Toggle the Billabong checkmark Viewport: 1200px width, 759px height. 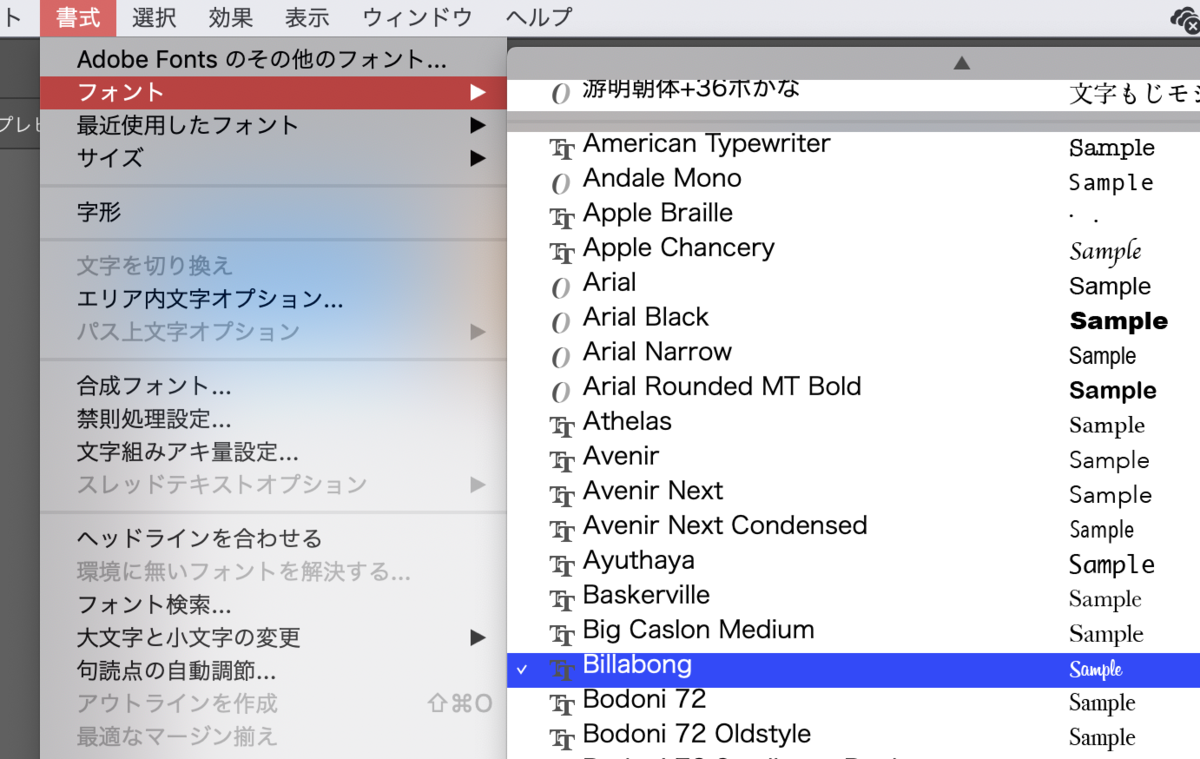click(x=522, y=668)
